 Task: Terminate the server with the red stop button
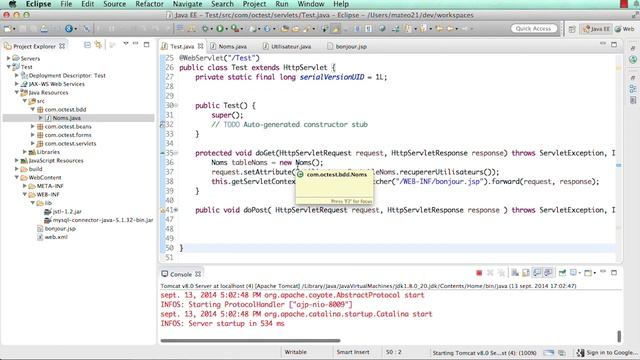[479, 273]
